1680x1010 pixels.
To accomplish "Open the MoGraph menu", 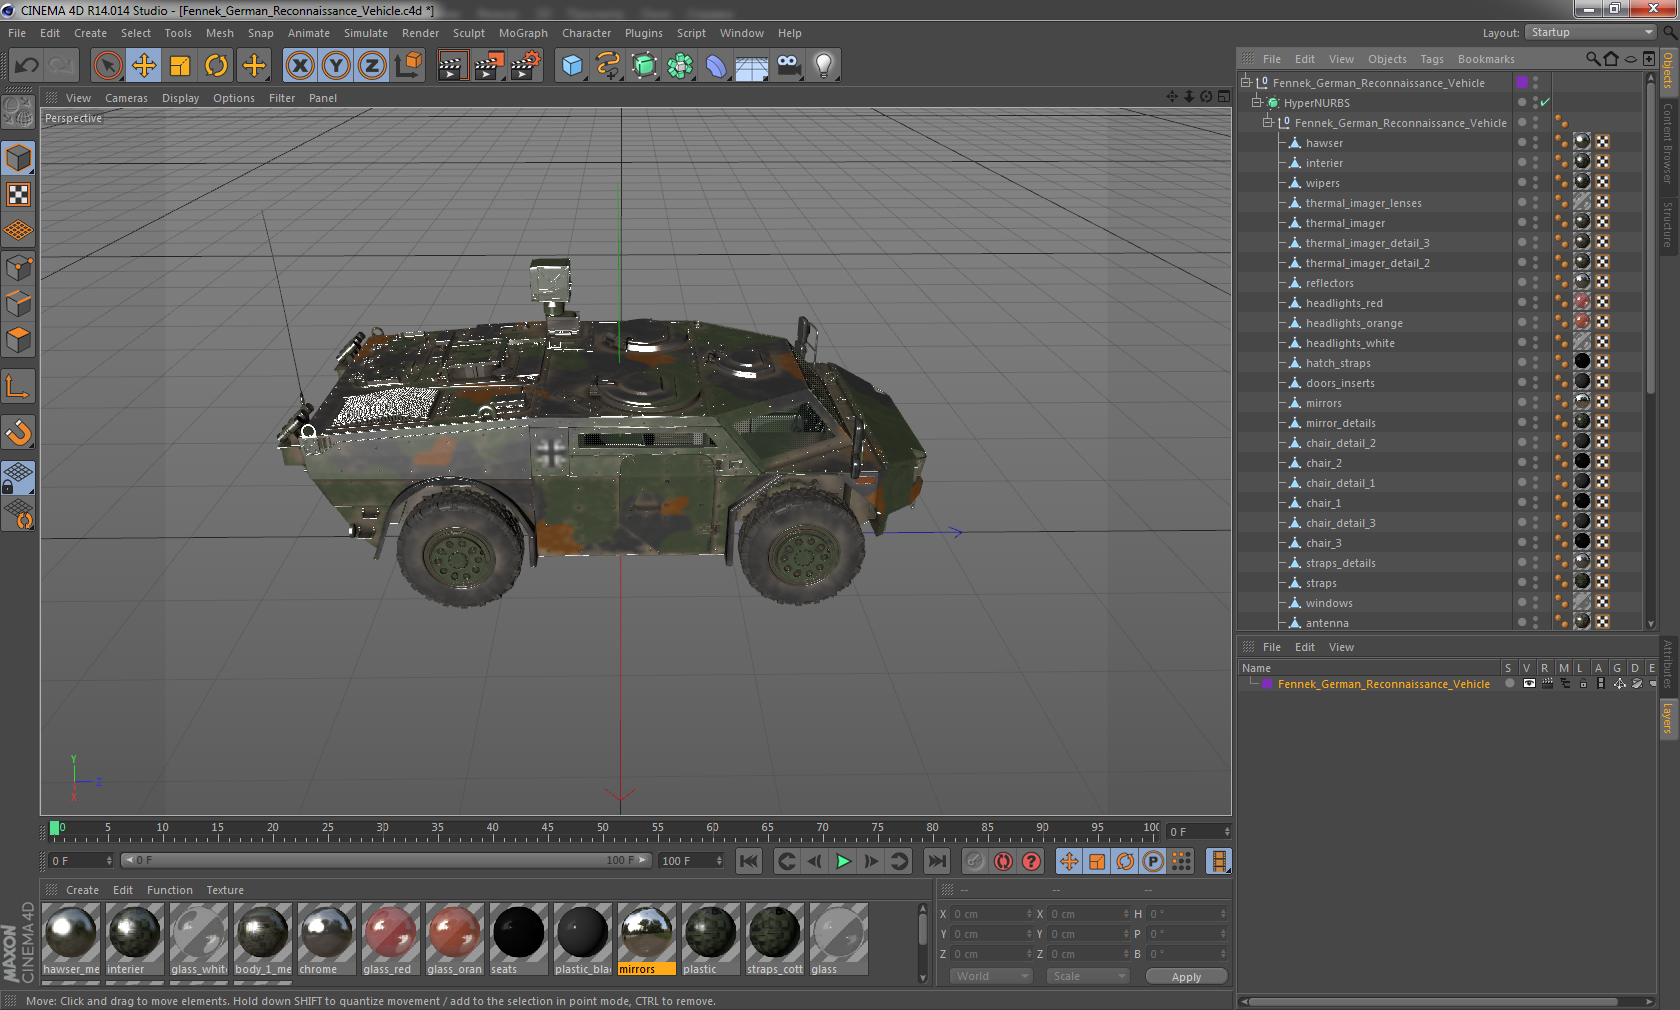I will coord(523,33).
